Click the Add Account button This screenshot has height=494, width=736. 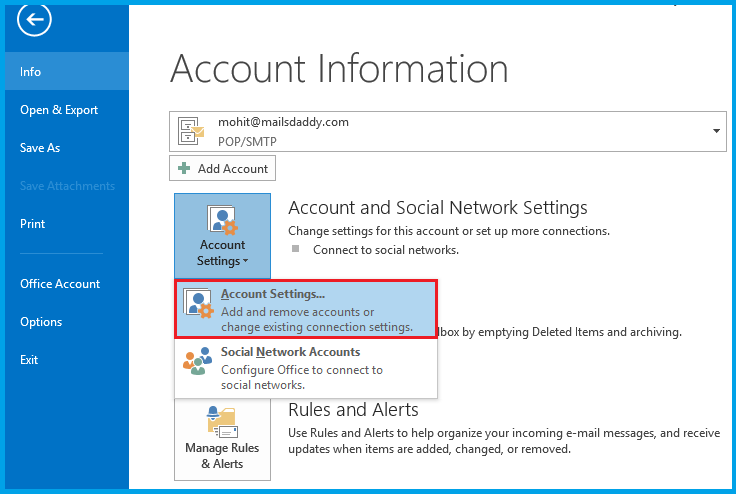(x=222, y=168)
